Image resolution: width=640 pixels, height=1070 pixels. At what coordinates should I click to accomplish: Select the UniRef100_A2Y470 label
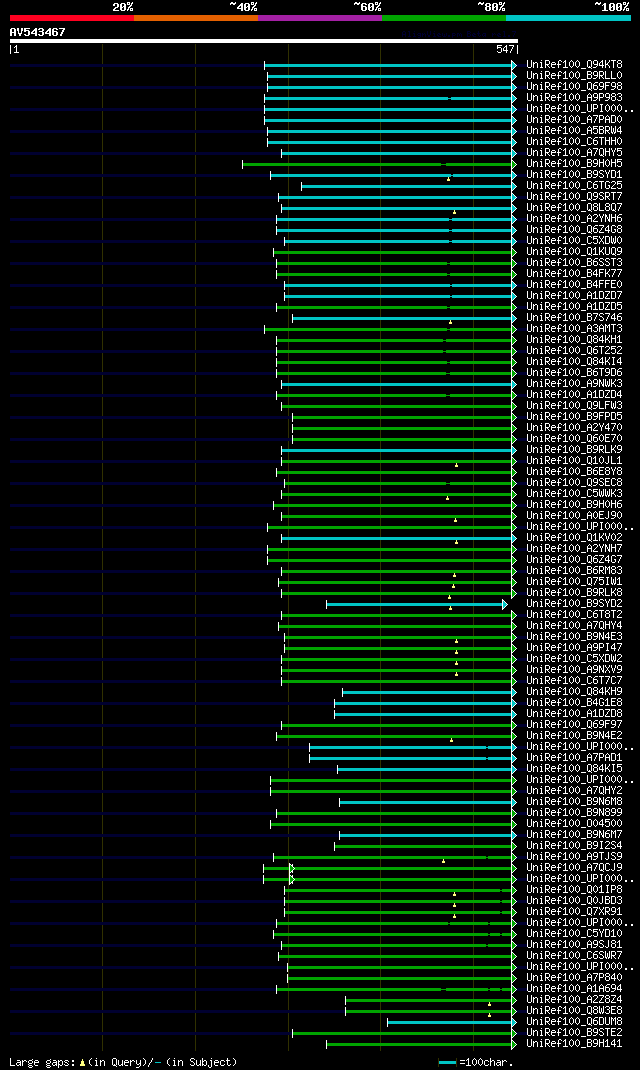tap(574, 428)
